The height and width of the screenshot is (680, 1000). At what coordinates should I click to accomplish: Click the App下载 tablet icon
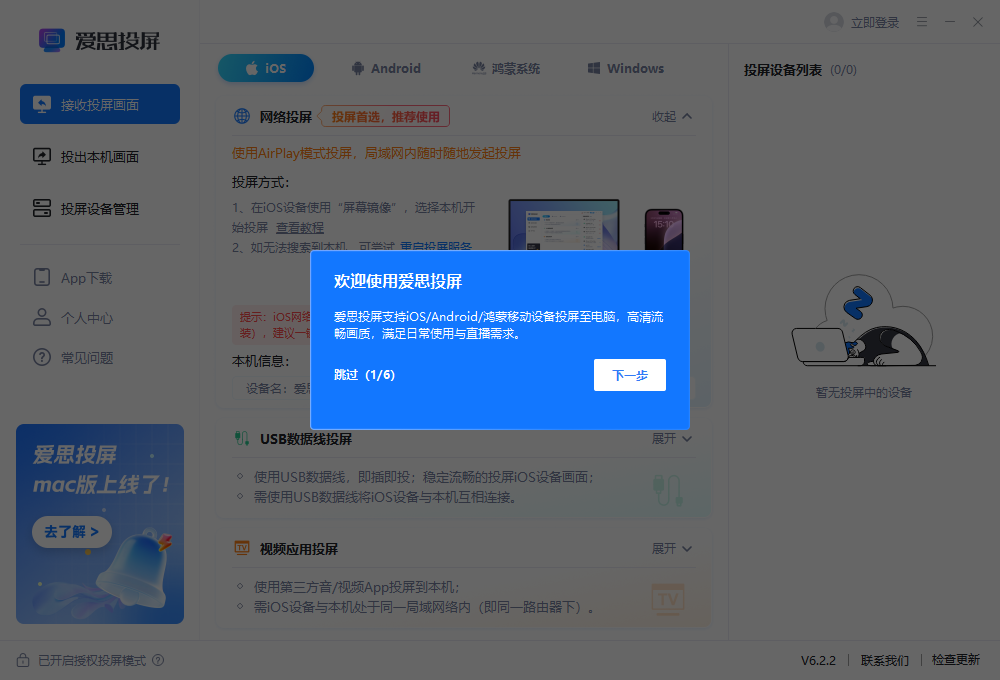42,277
